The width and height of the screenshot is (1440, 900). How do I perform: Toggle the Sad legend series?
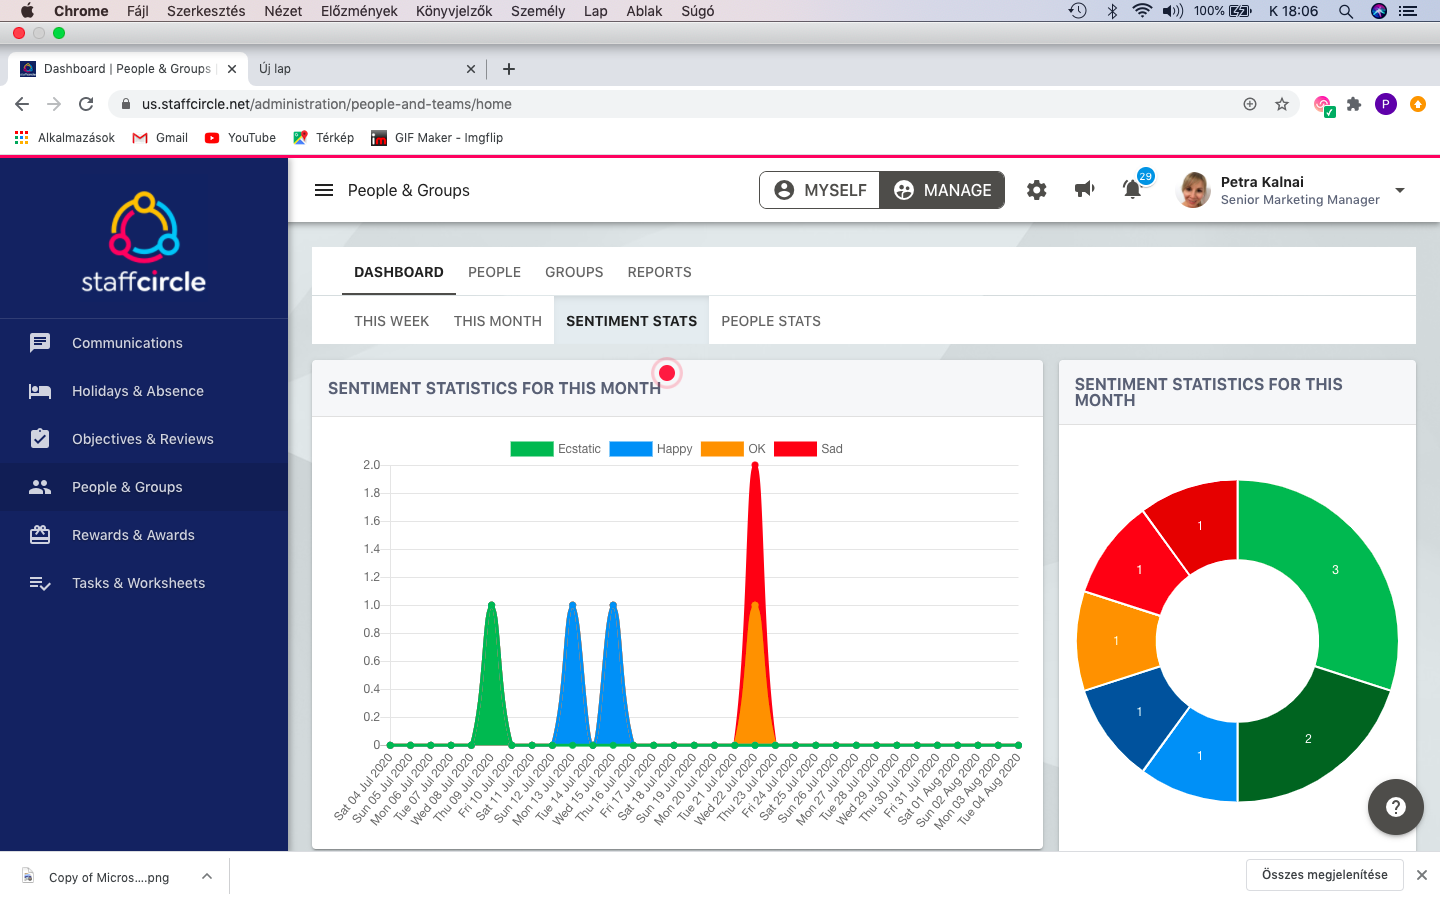[809, 449]
